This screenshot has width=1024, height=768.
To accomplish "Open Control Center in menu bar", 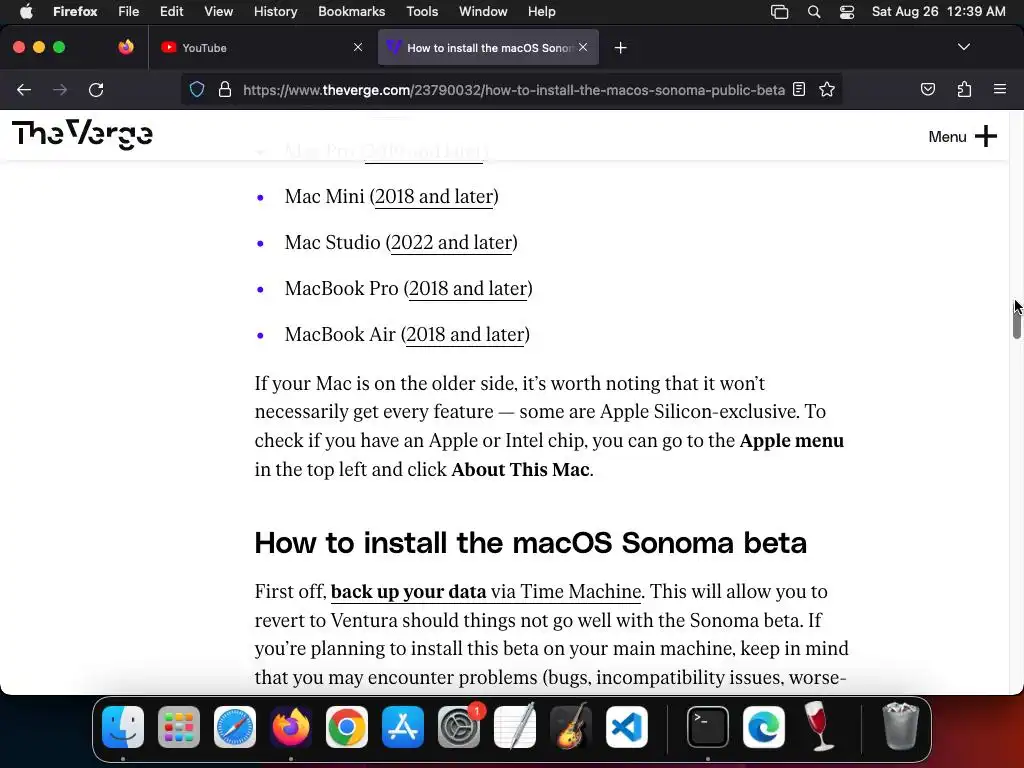I will click(846, 11).
